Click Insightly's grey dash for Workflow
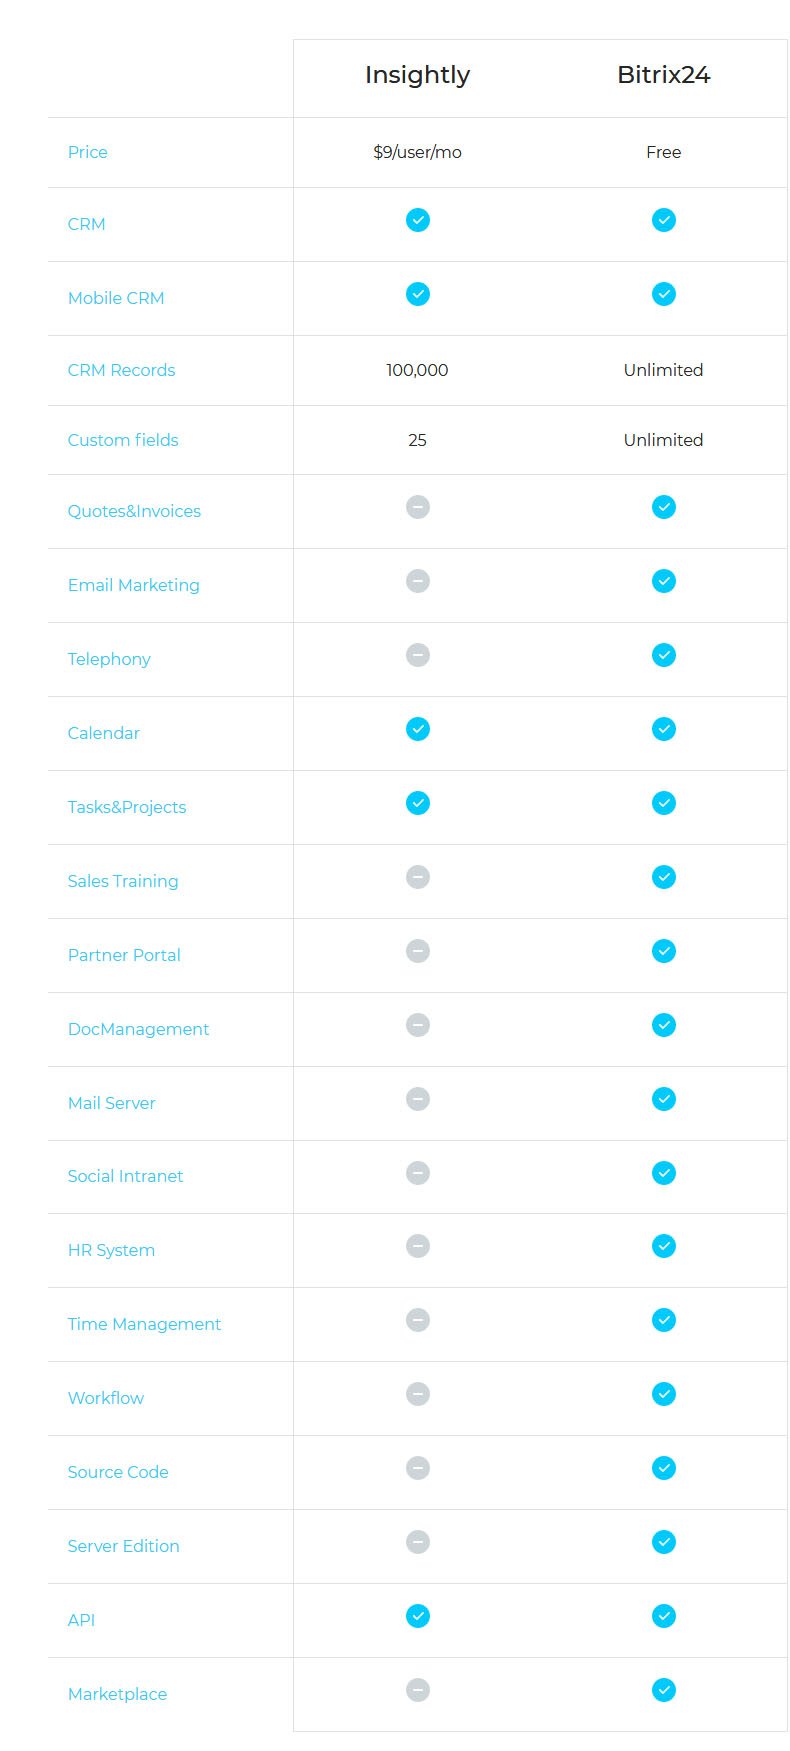This screenshot has height=1751, width=790. click(x=418, y=1394)
